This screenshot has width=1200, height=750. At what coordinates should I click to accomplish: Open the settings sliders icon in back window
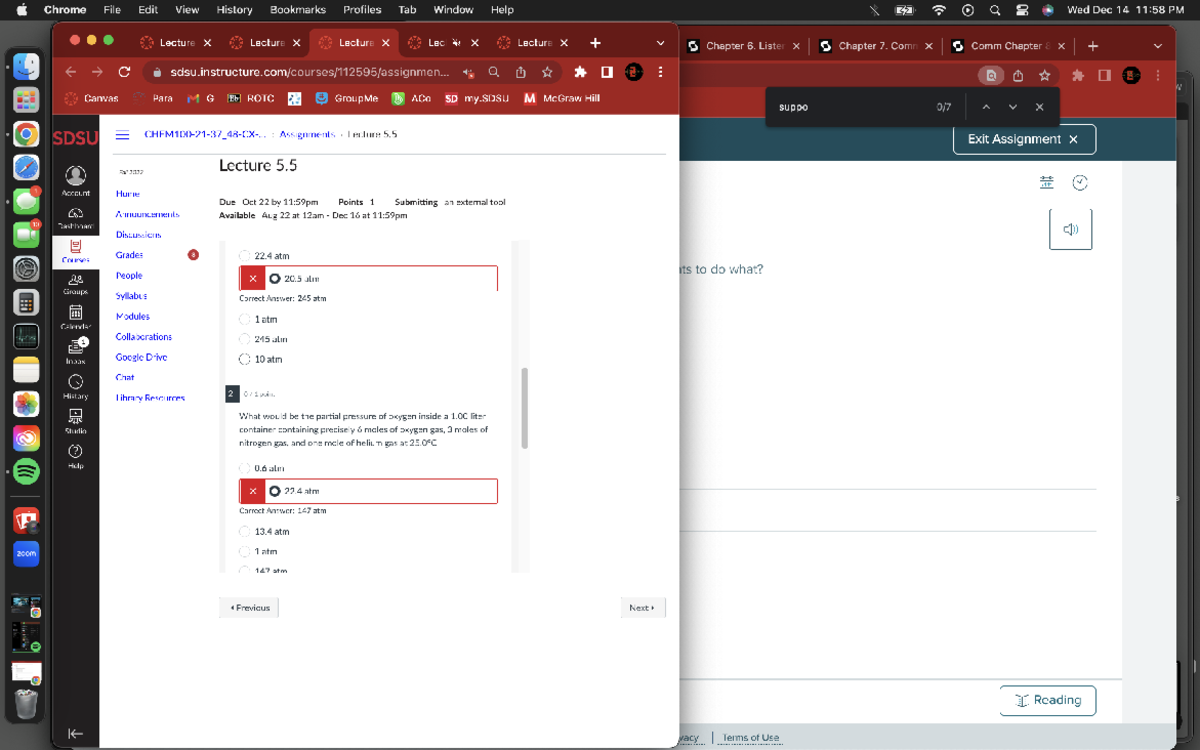pos(1046,182)
